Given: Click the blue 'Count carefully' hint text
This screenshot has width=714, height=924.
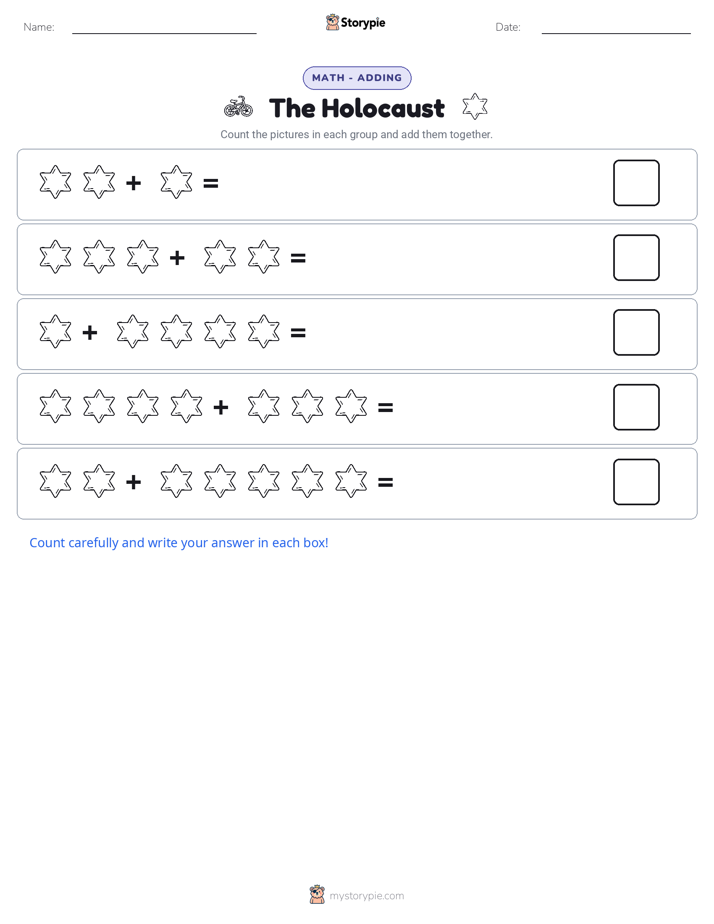Looking at the screenshot, I should (179, 543).
